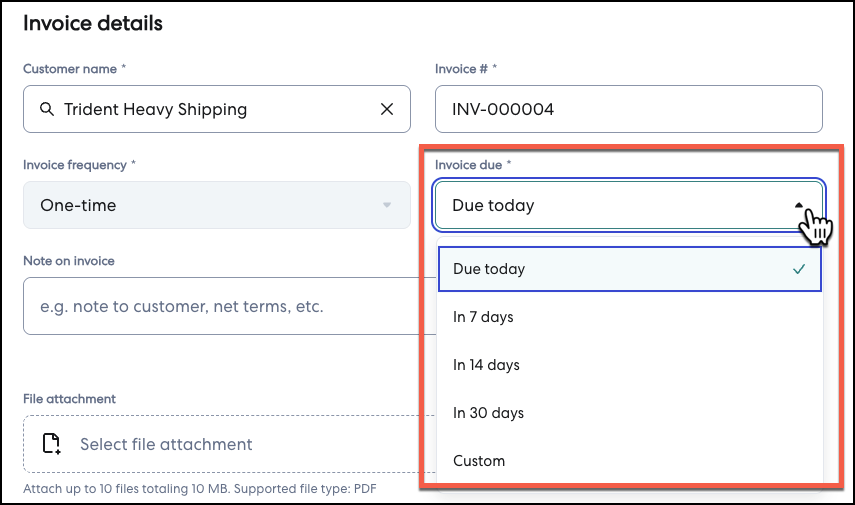The height and width of the screenshot is (505, 855).
Task: Click the 'File attachment' section label
Action: [69, 399]
